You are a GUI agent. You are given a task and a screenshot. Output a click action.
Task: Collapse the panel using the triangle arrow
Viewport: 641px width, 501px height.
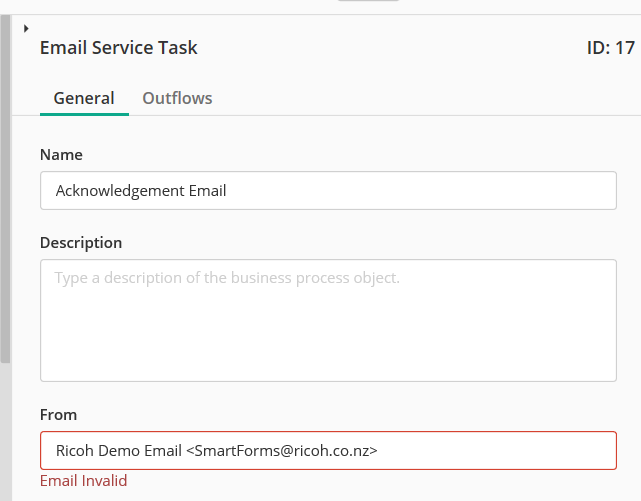tap(26, 29)
